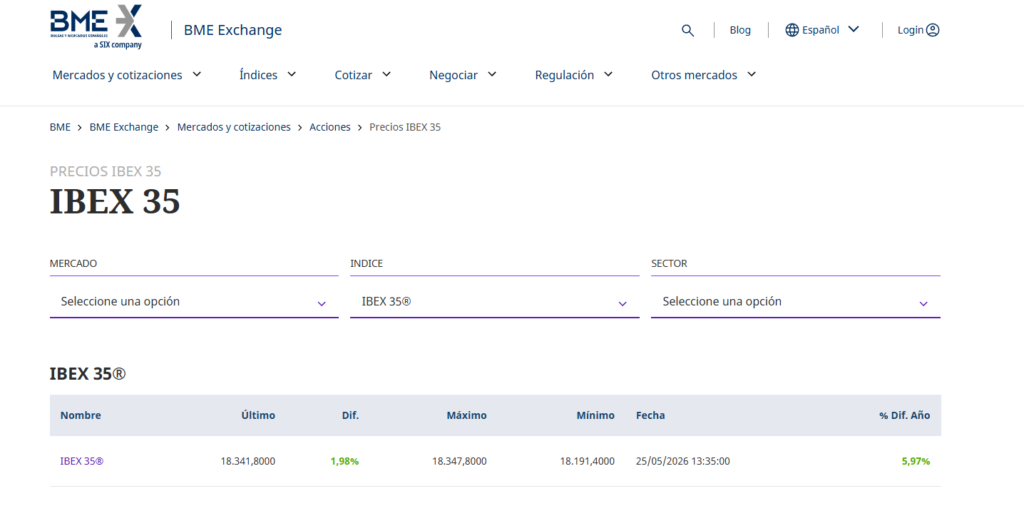The width and height of the screenshot is (1024, 521).
Task: Click the 1,98% difference value
Action: pyautogui.click(x=345, y=461)
